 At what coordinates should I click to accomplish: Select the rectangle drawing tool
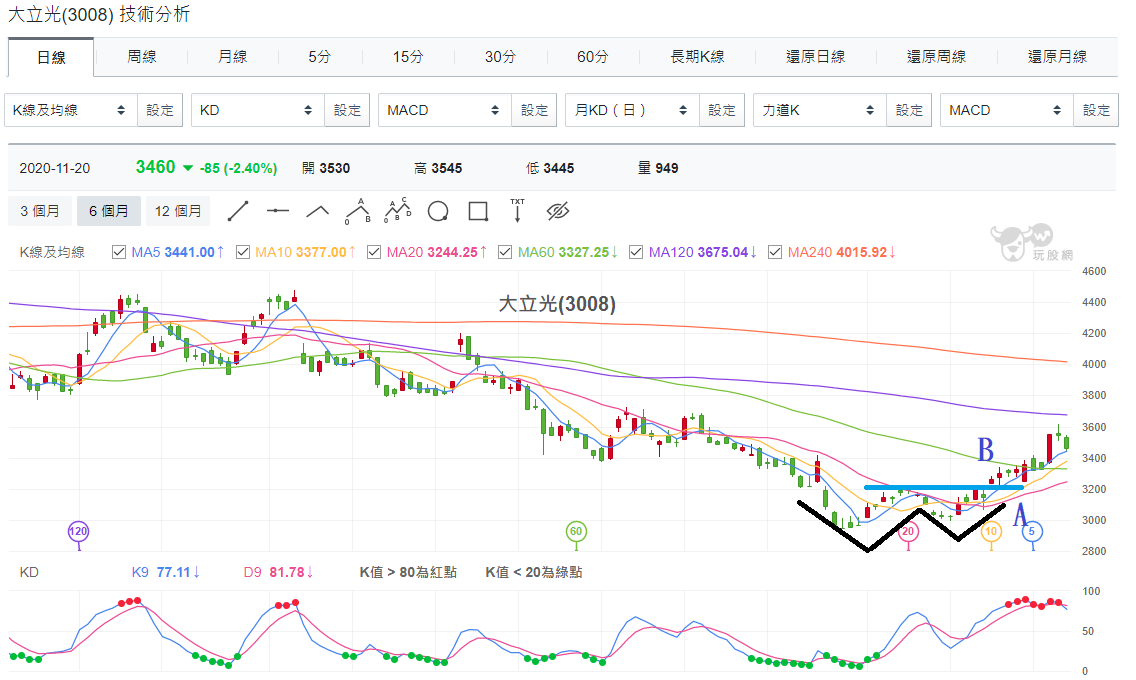(x=478, y=211)
